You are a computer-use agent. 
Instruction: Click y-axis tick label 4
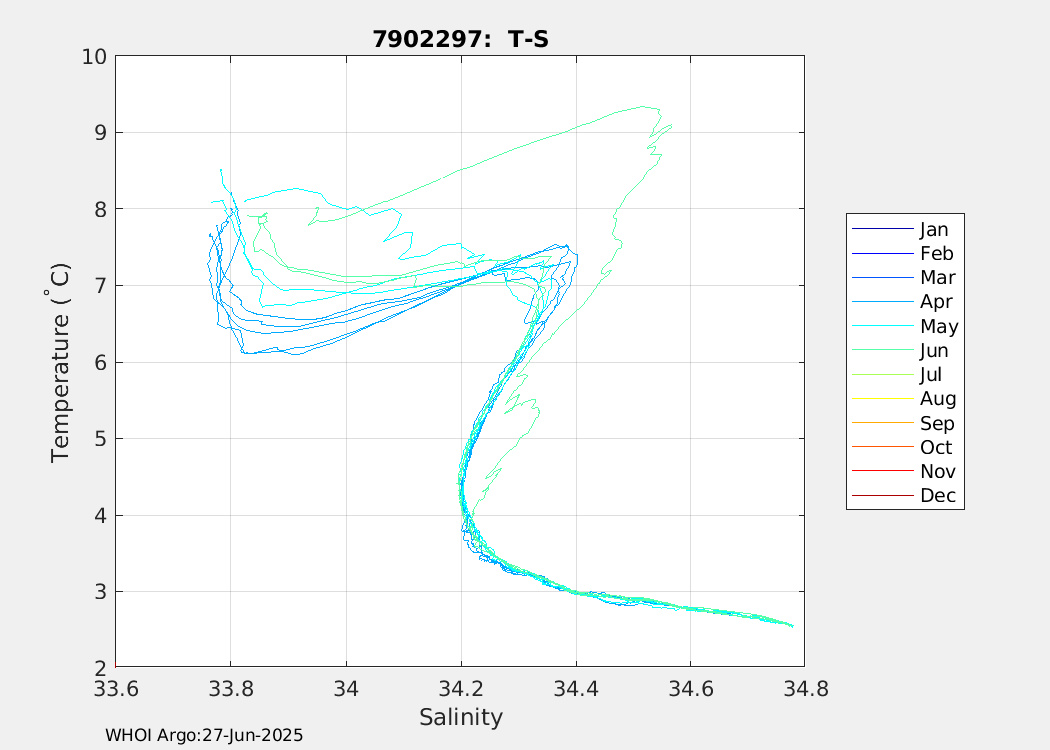pyautogui.click(x=100, y=516)
